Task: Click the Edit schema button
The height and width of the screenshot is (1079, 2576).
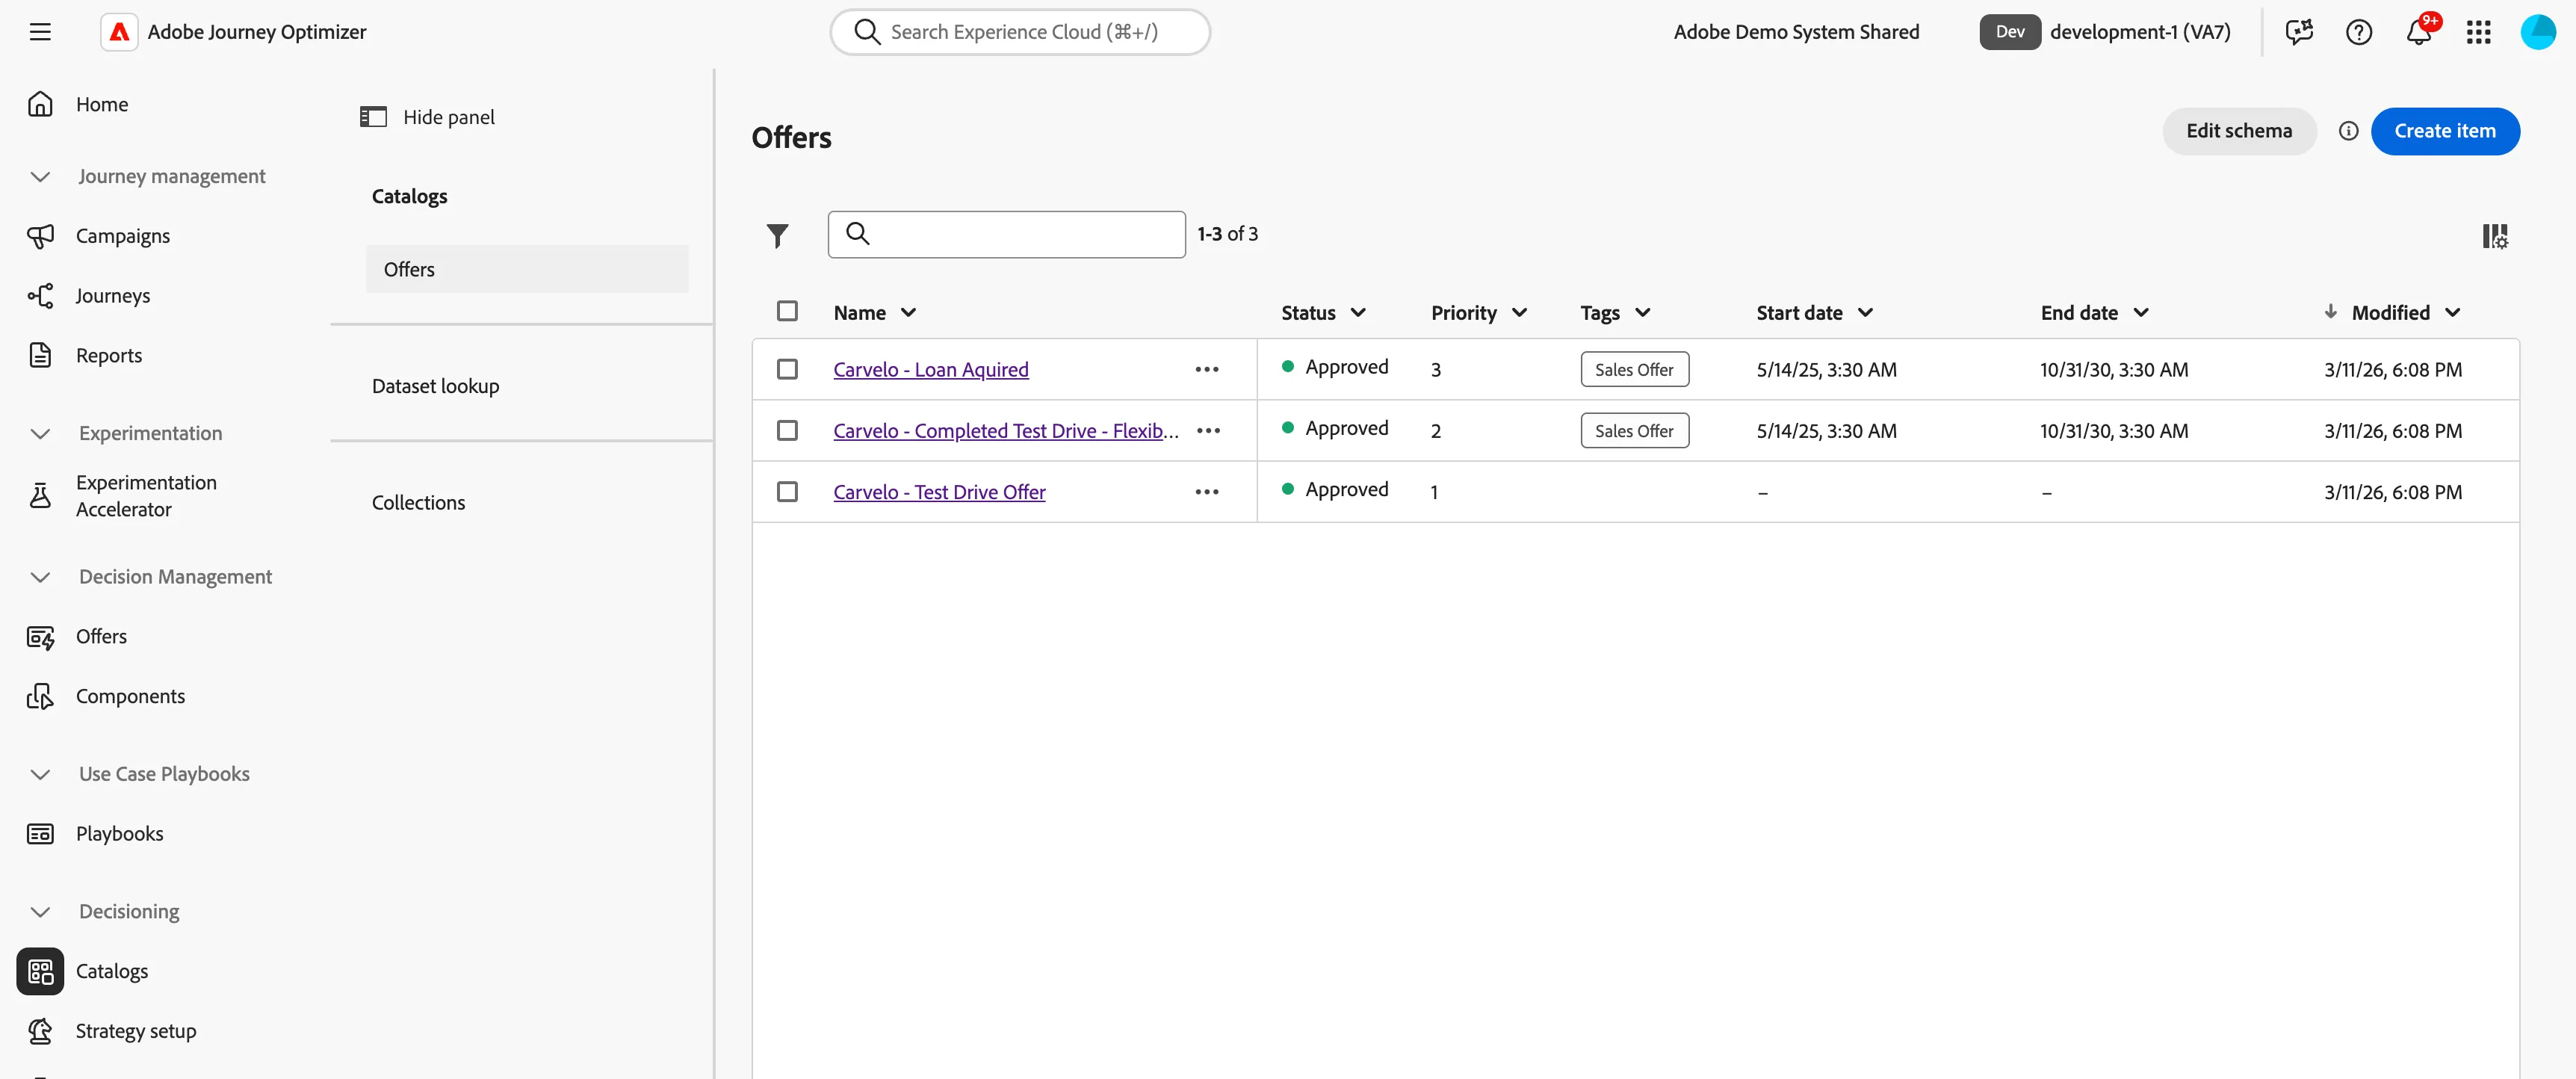Action: [x=2238, y=131]
